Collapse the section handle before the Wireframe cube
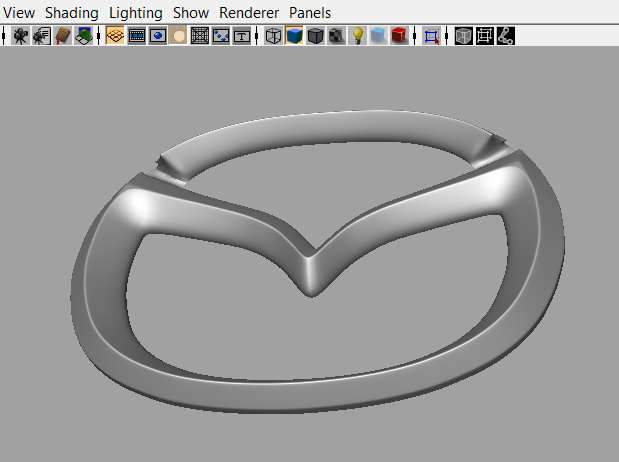The height and width of the screenshot is (462, 619). click(257, 36)
